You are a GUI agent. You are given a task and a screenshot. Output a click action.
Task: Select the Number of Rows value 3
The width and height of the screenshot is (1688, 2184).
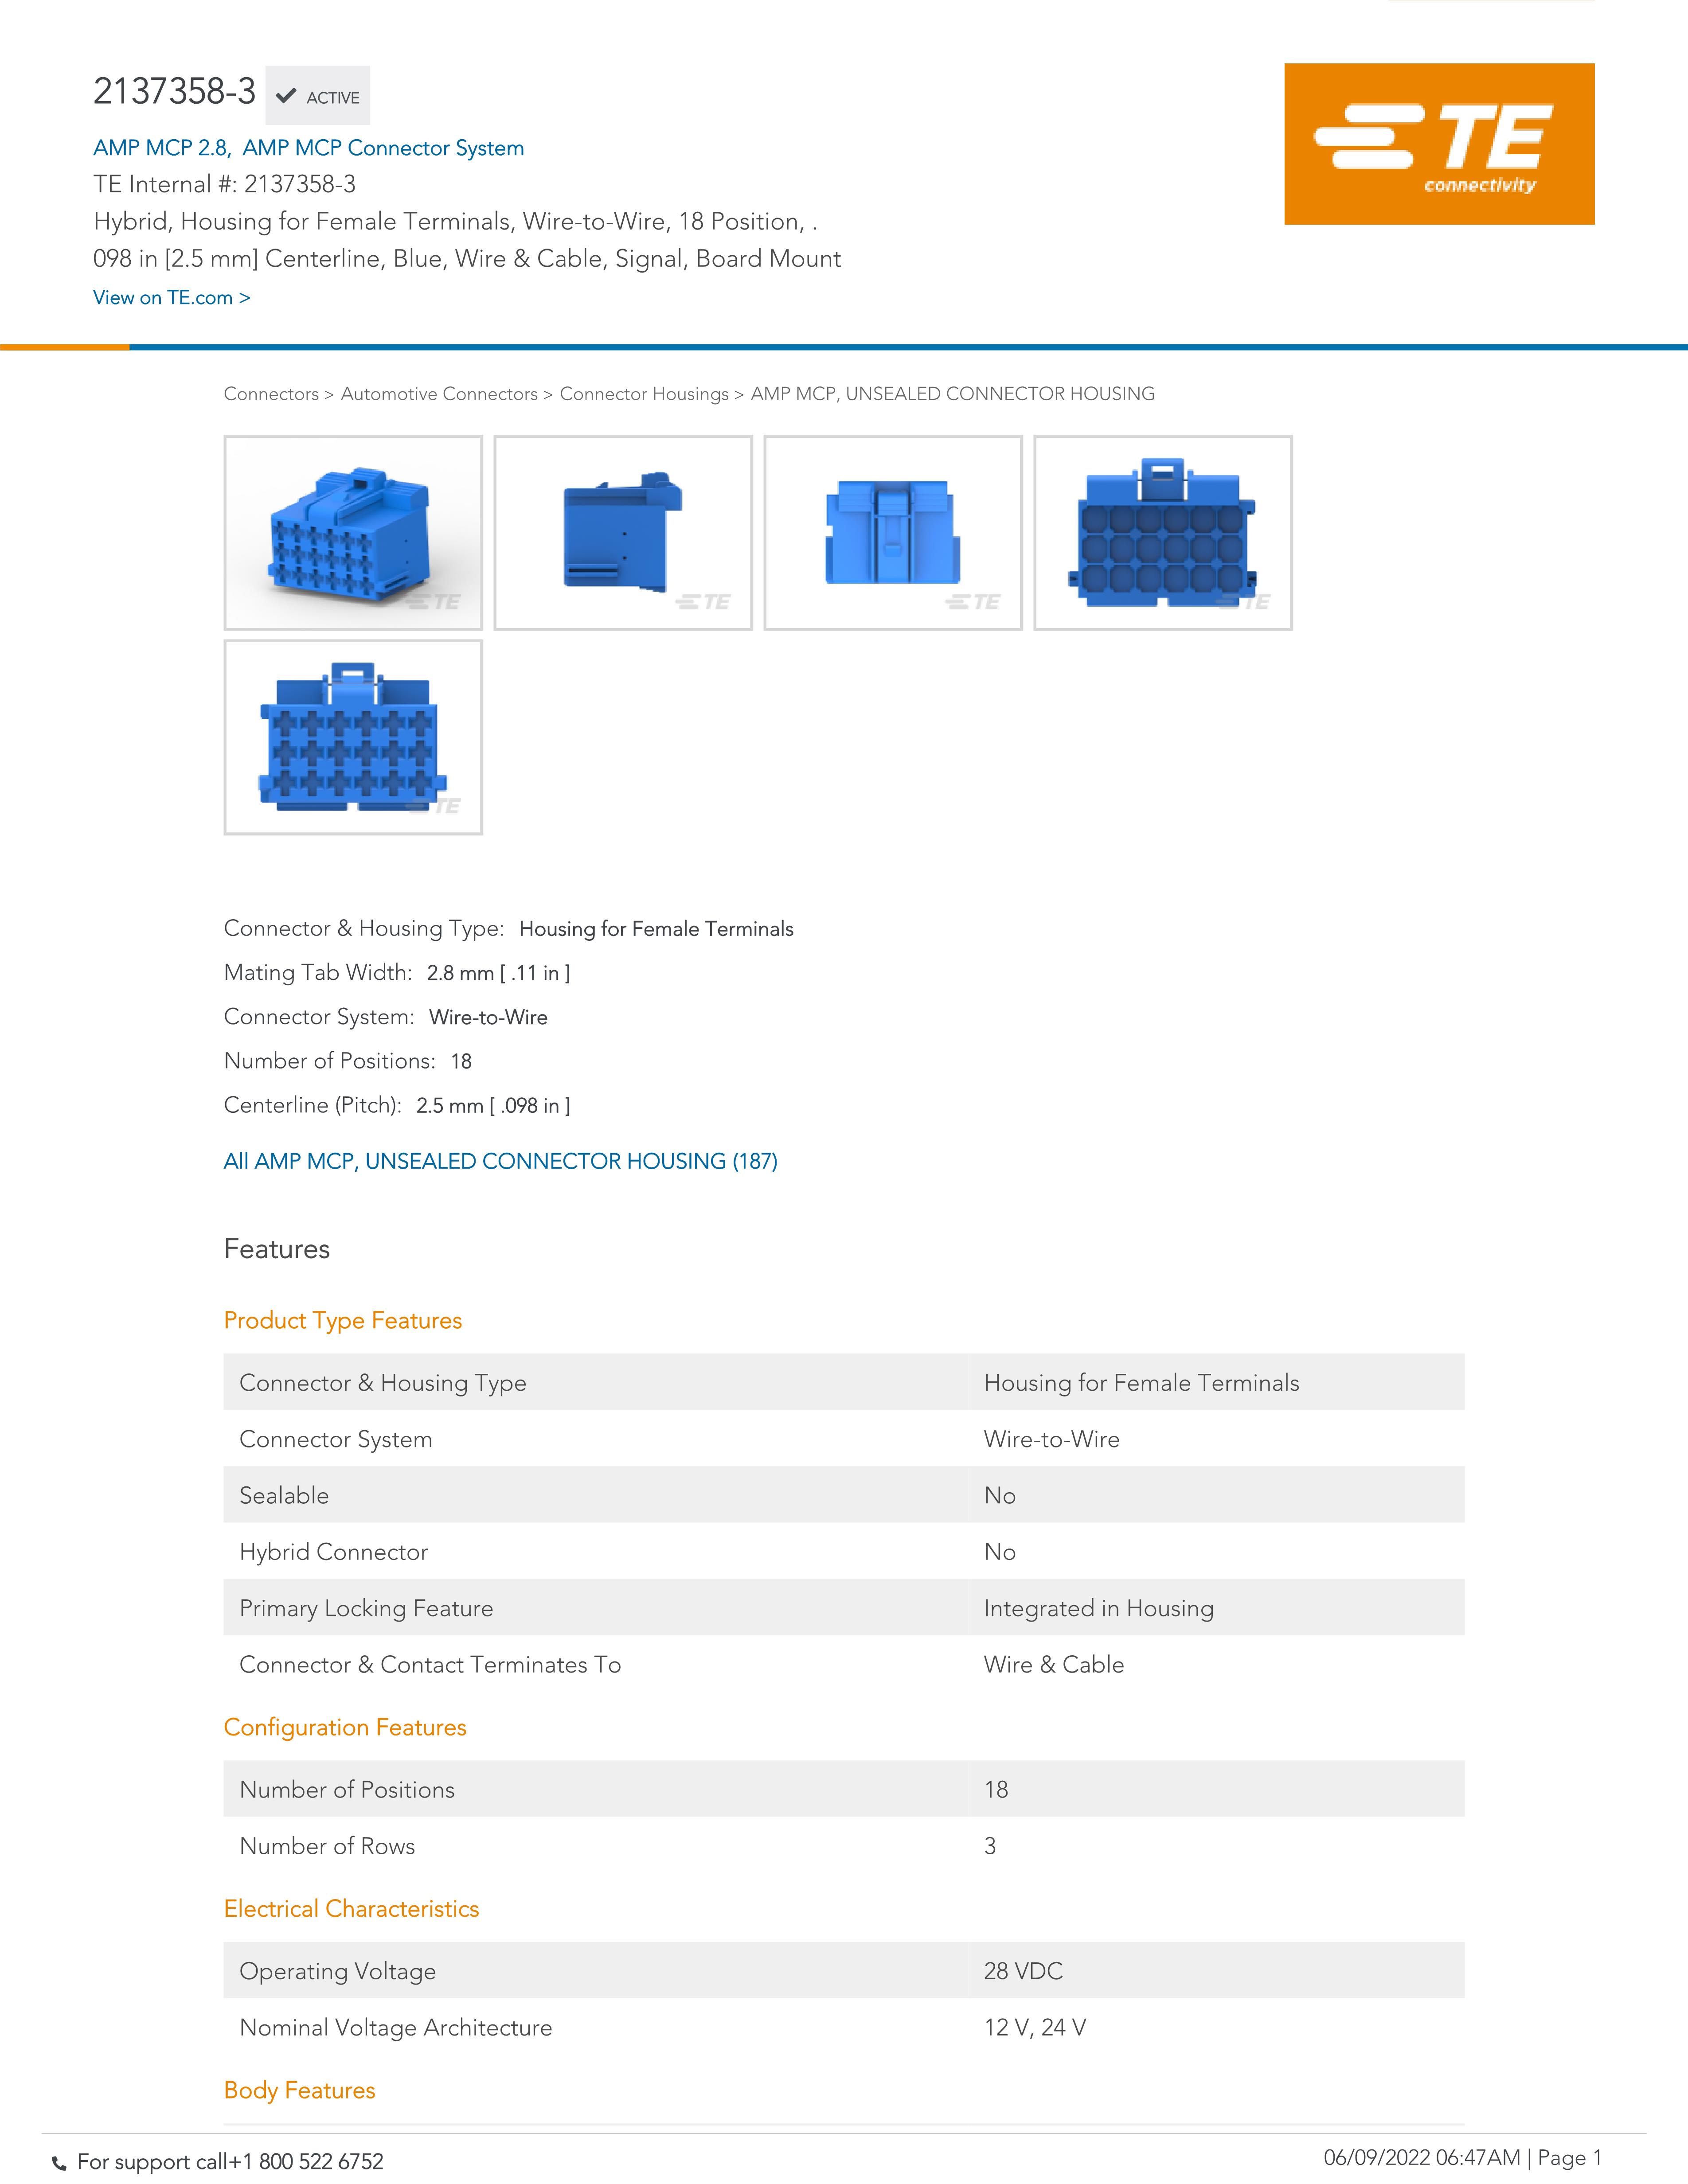coord(990,1846)
